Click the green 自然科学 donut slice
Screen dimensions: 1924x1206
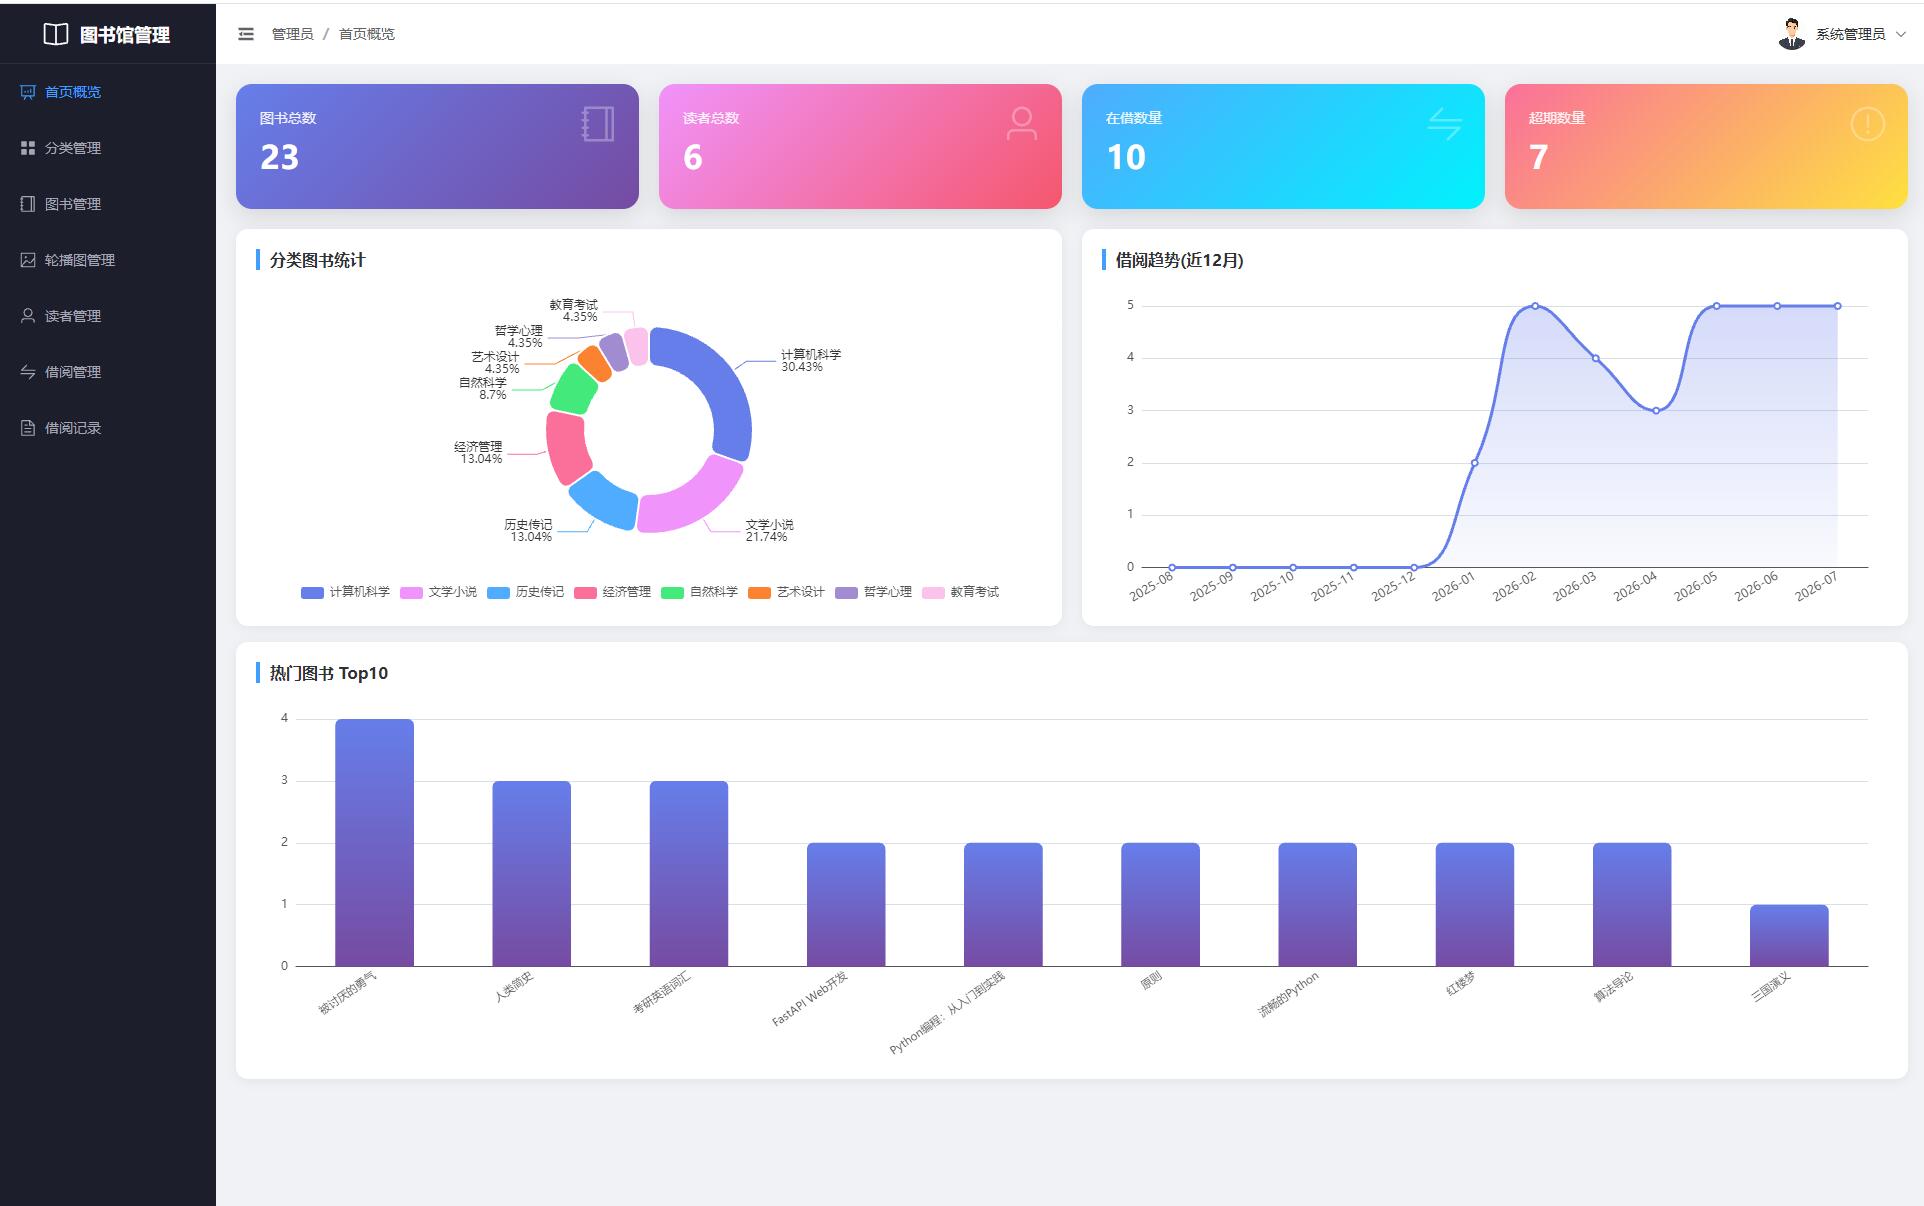pyautogui.click(x=572, y=390)
